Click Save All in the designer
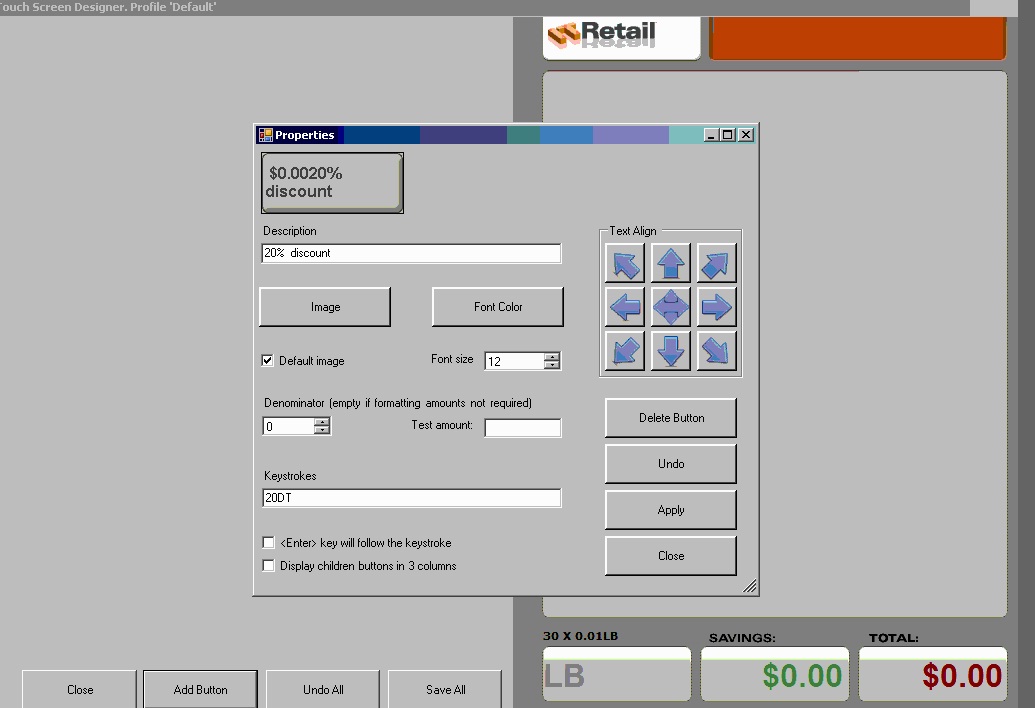This screenshot has height=708, width=1035. tap(446, 690)
